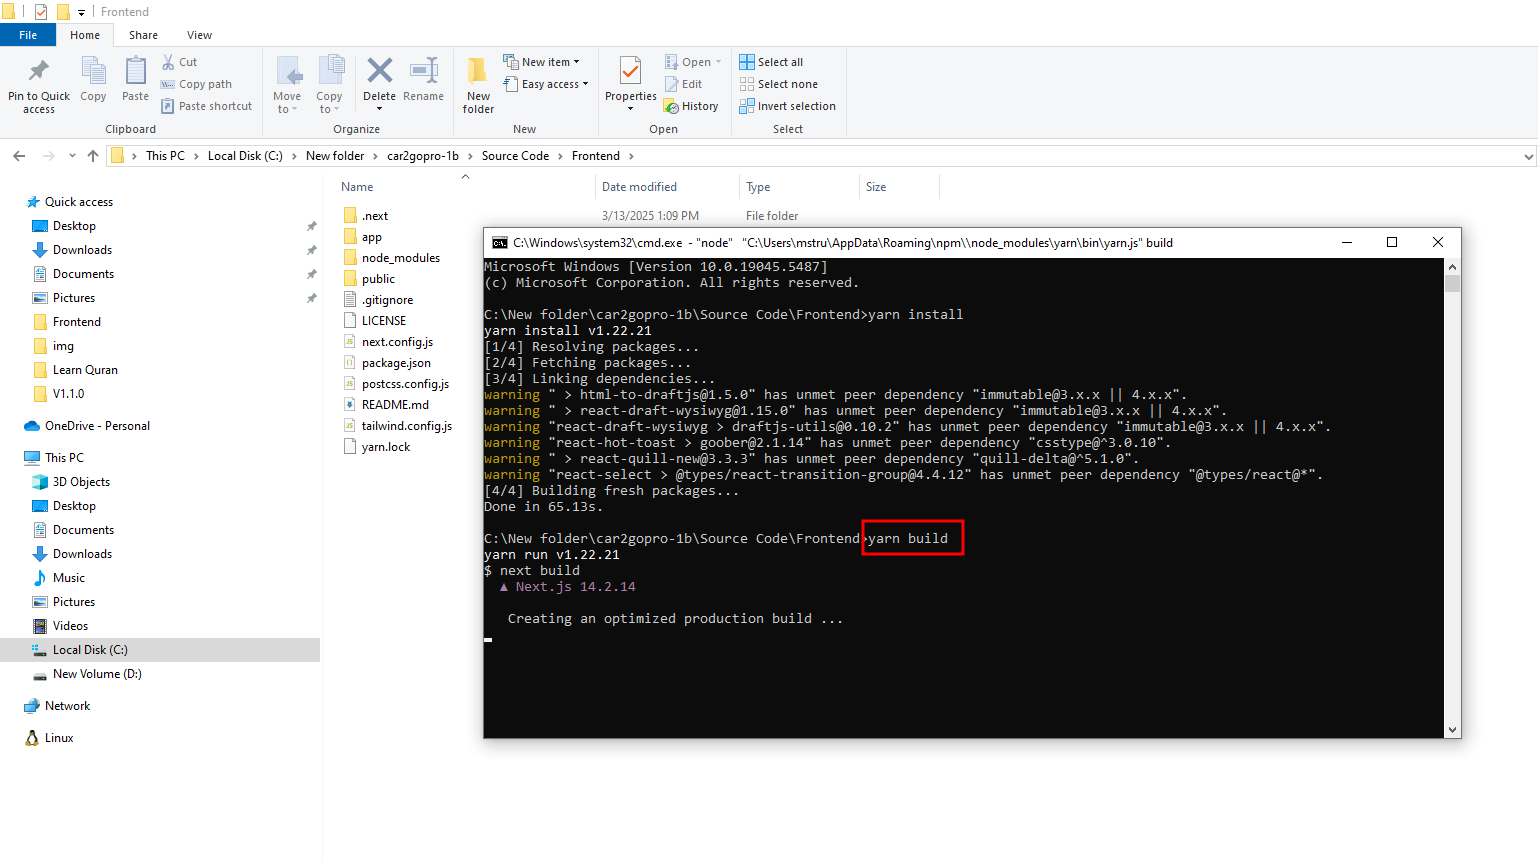Open the OneDrive - Personal node
The image size is (1538, 862).
pos(97,426)
